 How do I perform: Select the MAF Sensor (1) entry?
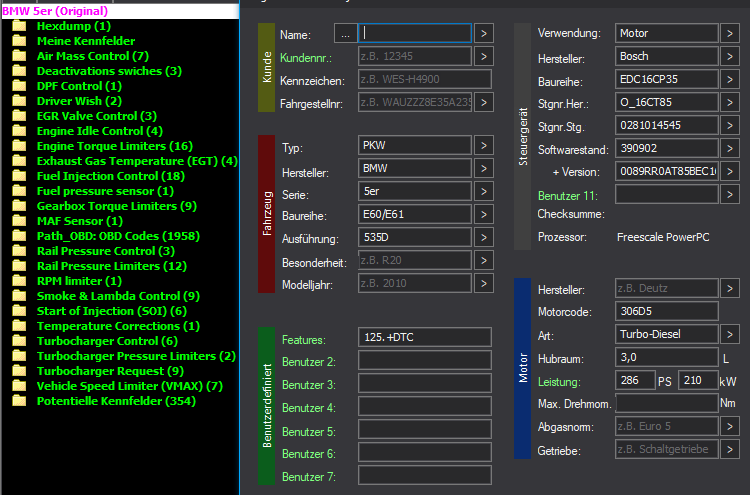80,221
